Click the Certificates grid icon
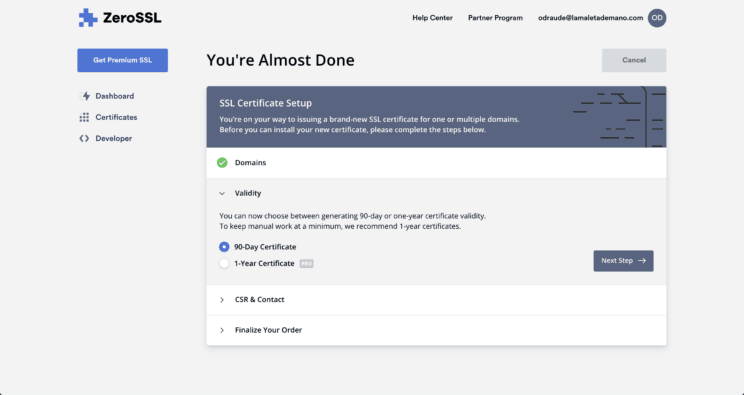The height and width of the screenshot is (395, 744). pyautogui.click(x=84, y=117)
